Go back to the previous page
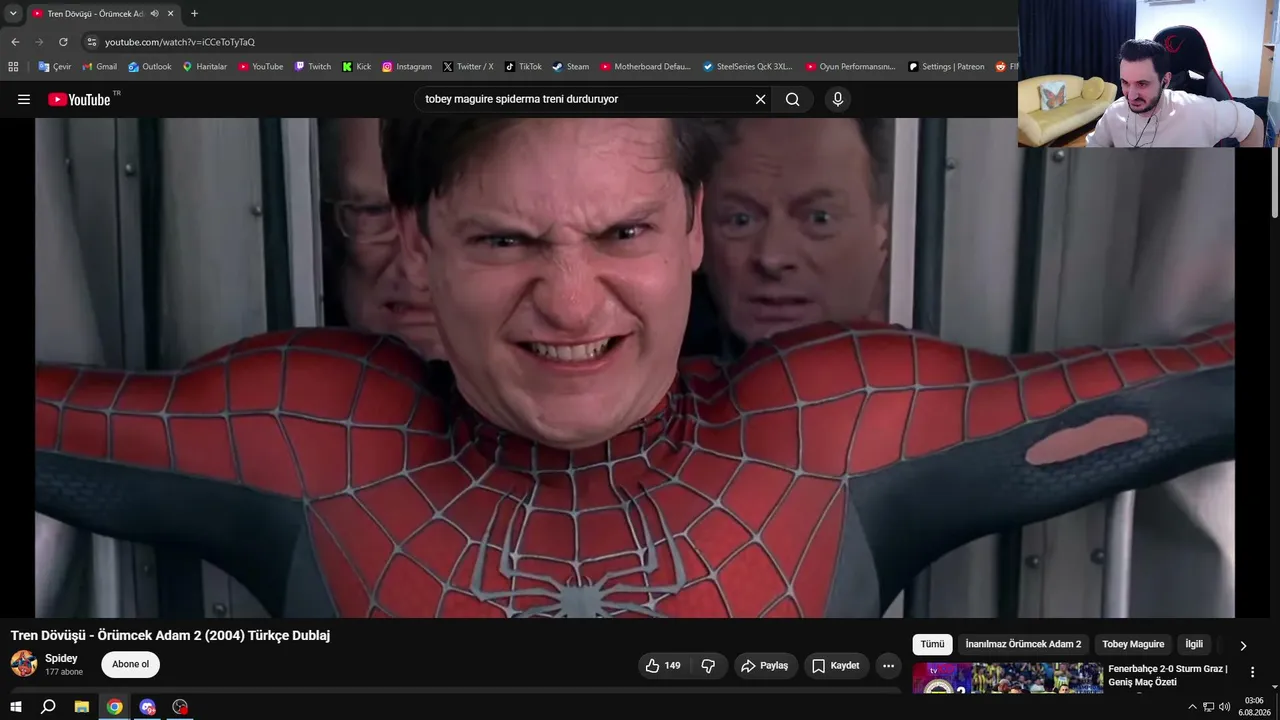The height and width of the screenshot is (720, 1280). [x=15, y=42]
